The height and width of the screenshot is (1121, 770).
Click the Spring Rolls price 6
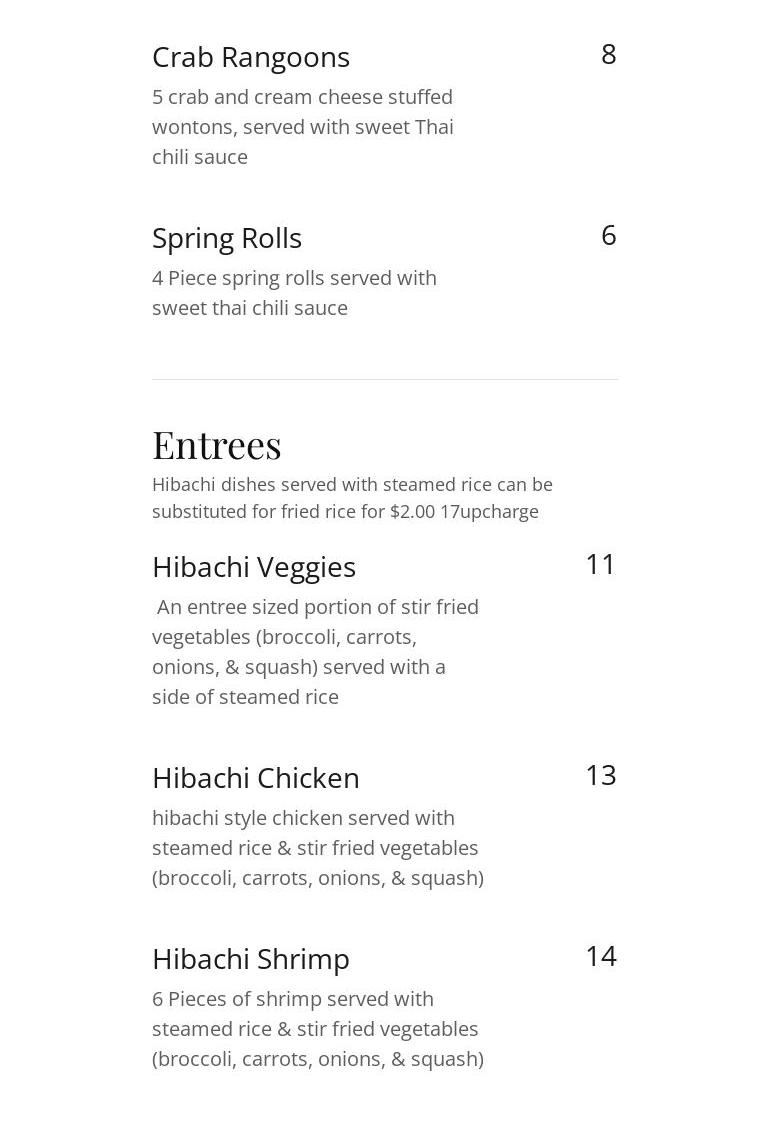[x=608, y=235]
